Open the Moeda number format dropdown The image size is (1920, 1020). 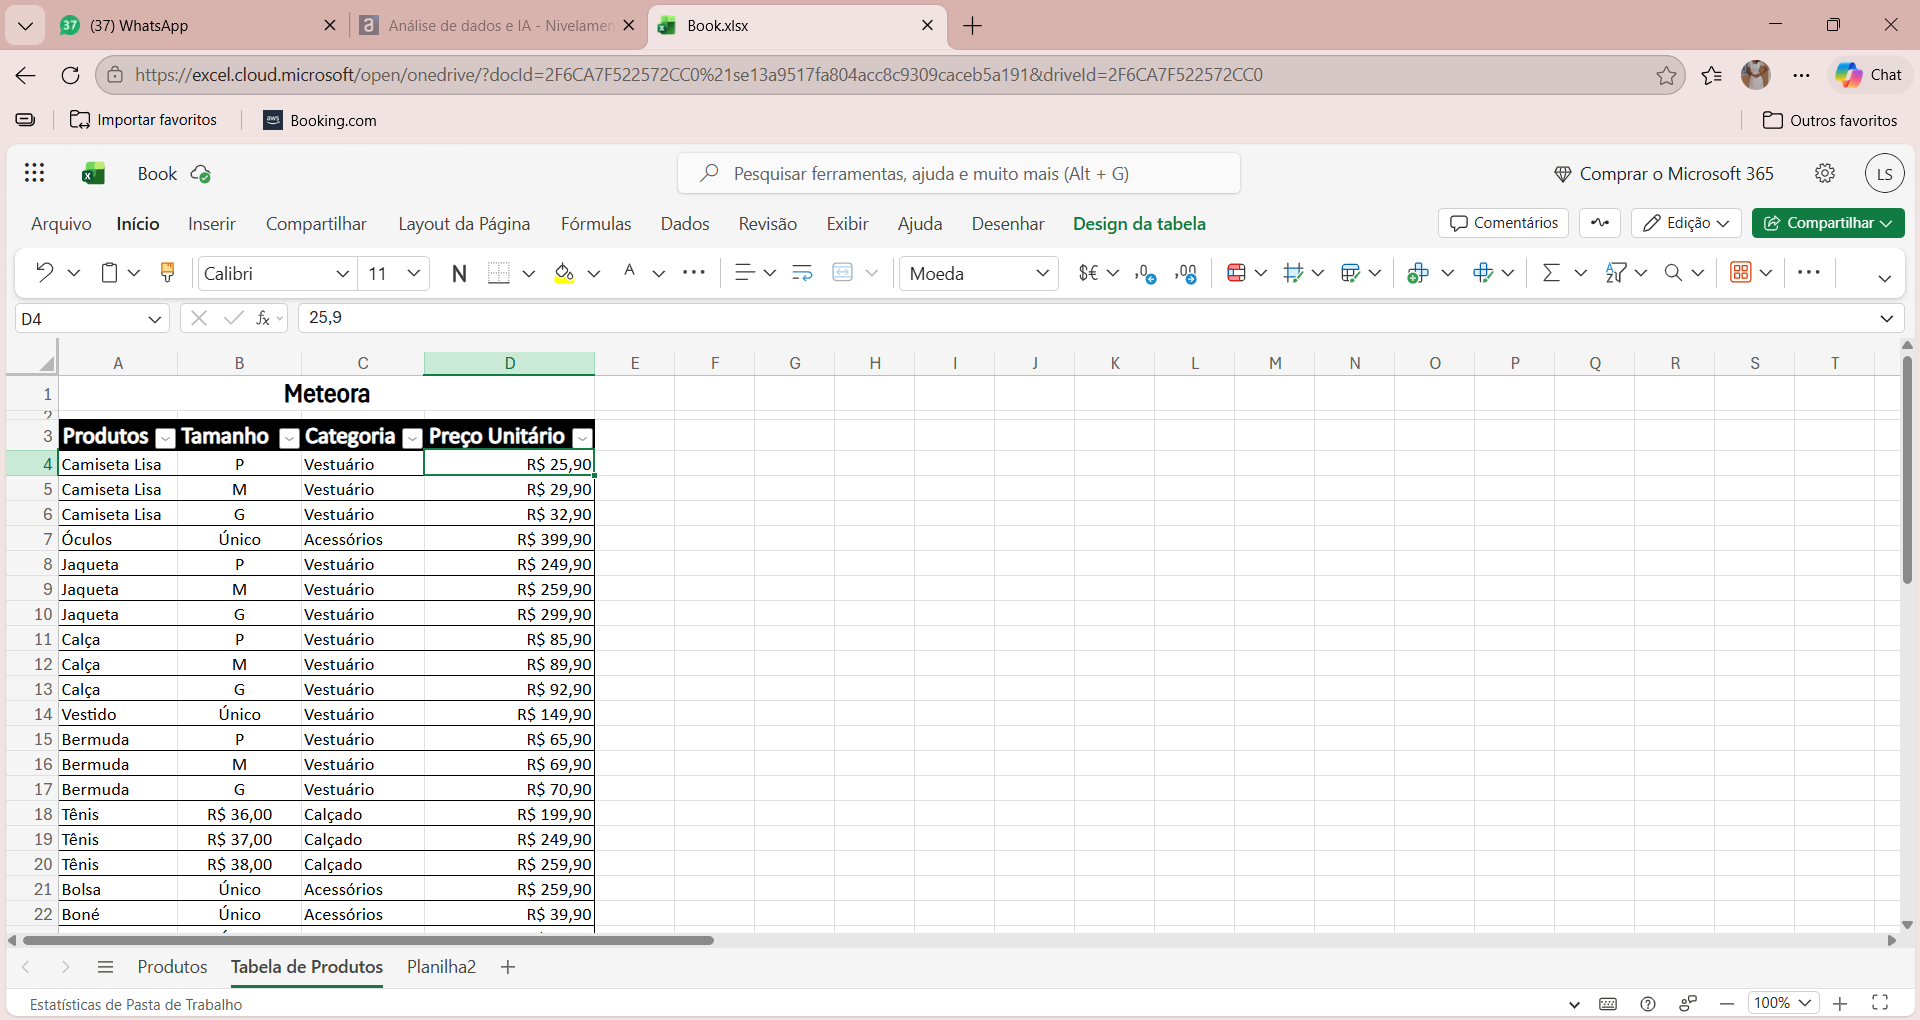click(x=1042, y=273)
